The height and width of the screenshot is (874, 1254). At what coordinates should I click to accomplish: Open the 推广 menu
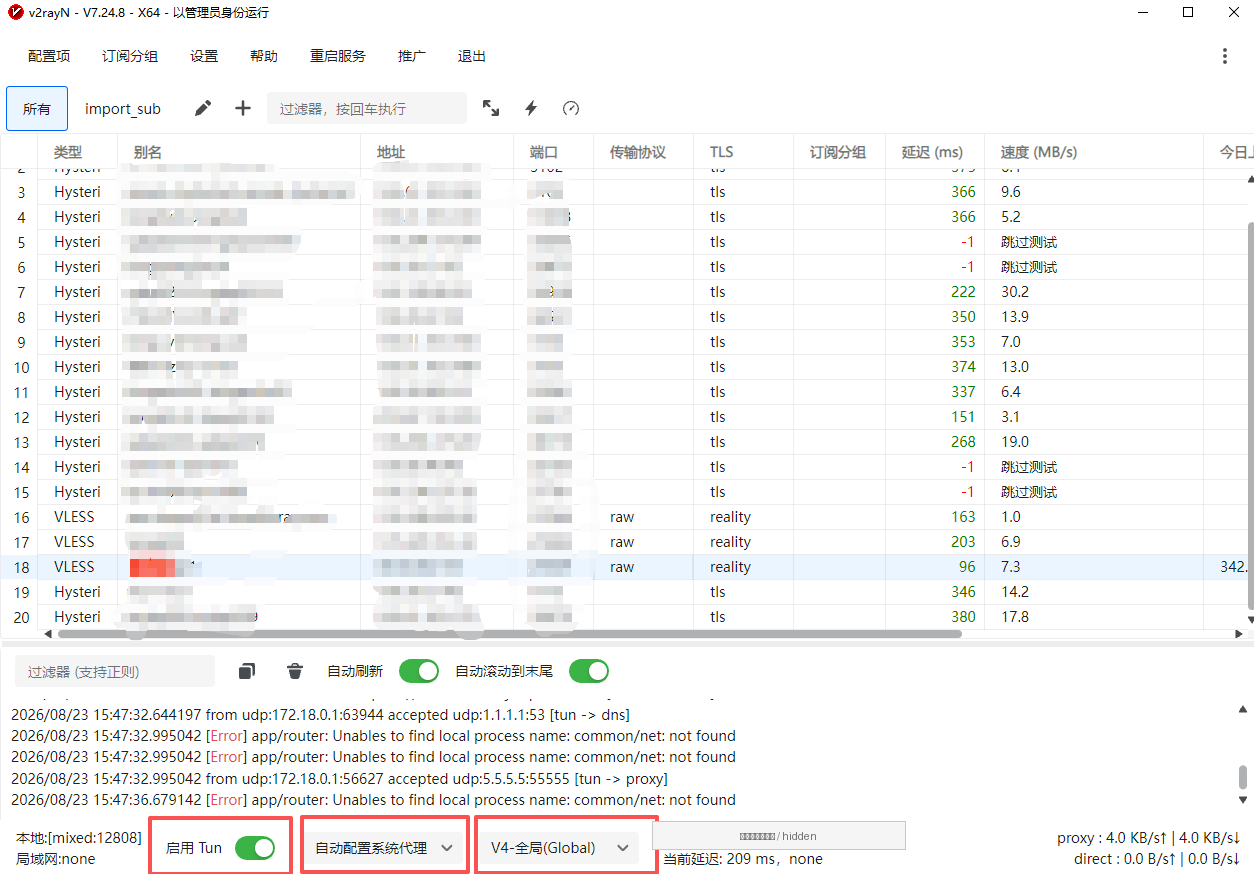click(x=412, y=56)
